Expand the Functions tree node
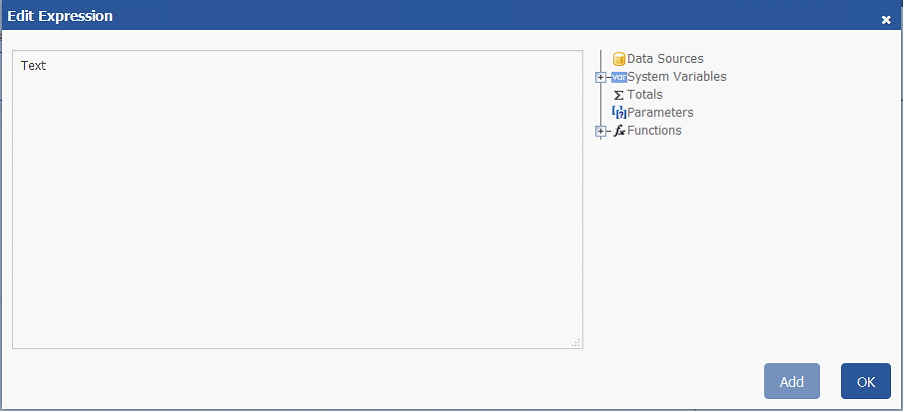 (600, 131)
